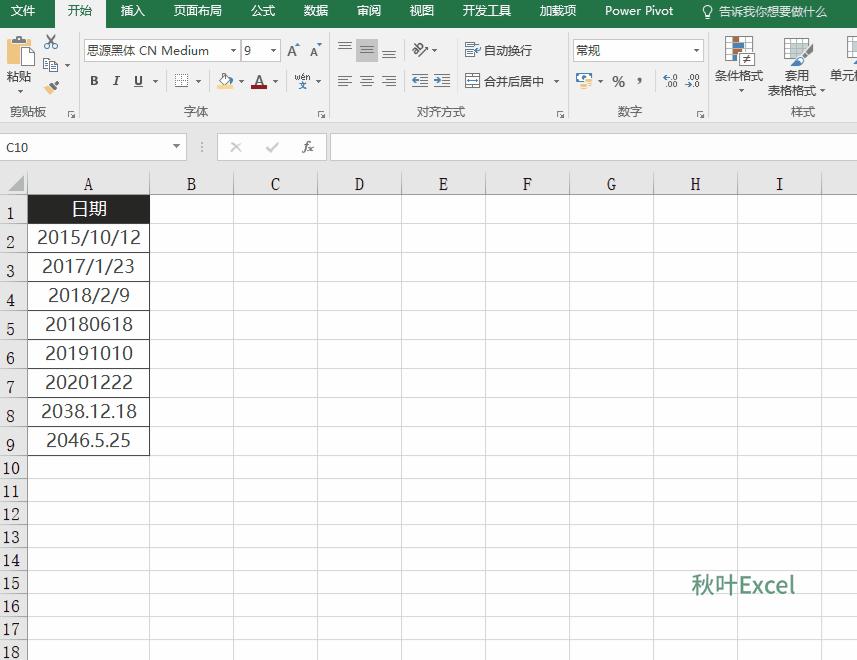Switch to the 插入 ribbon tab
The width and height of the screenshot is (857, 660).
(x=133, y=12)
